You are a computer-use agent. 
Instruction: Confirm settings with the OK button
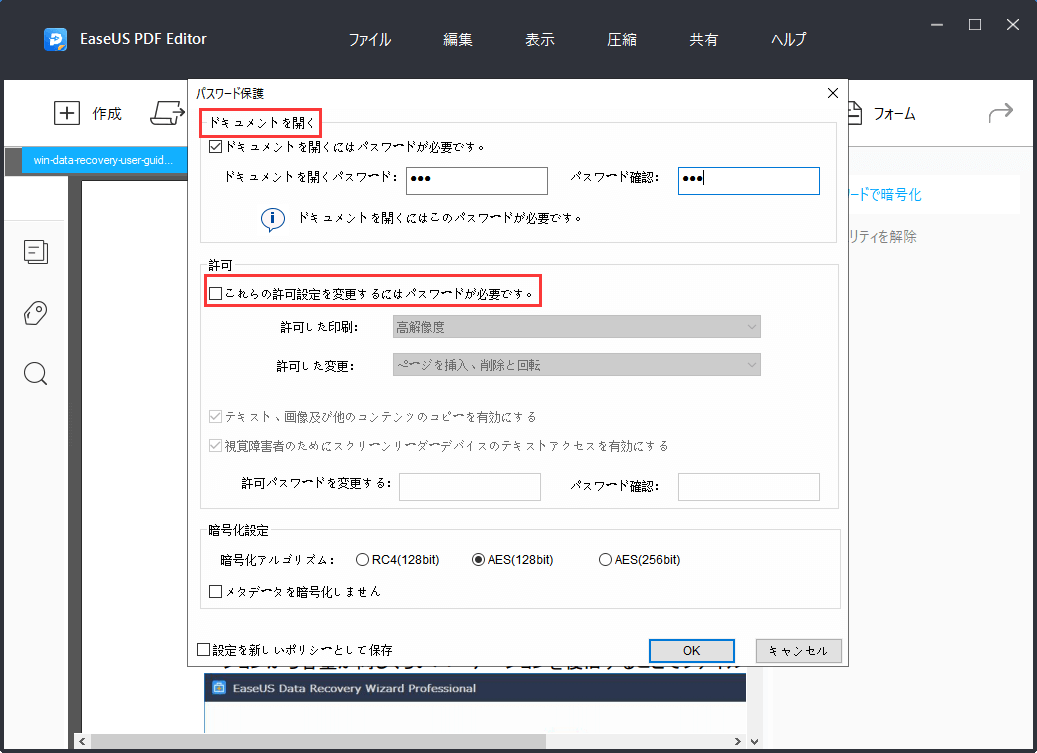point(691,650)
